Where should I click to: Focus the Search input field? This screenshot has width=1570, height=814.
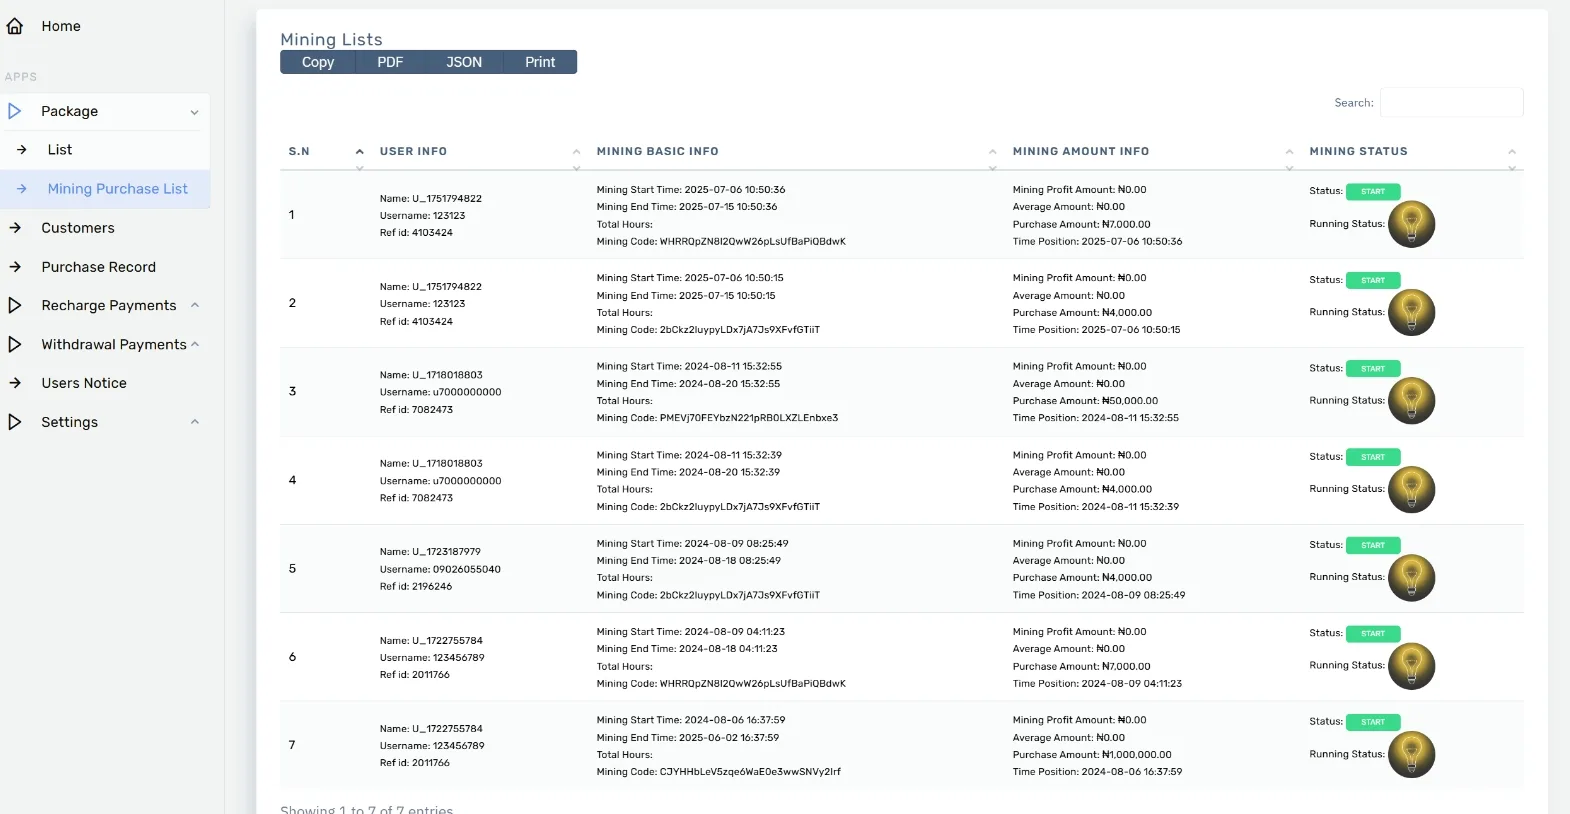(x=1451, y=103)
